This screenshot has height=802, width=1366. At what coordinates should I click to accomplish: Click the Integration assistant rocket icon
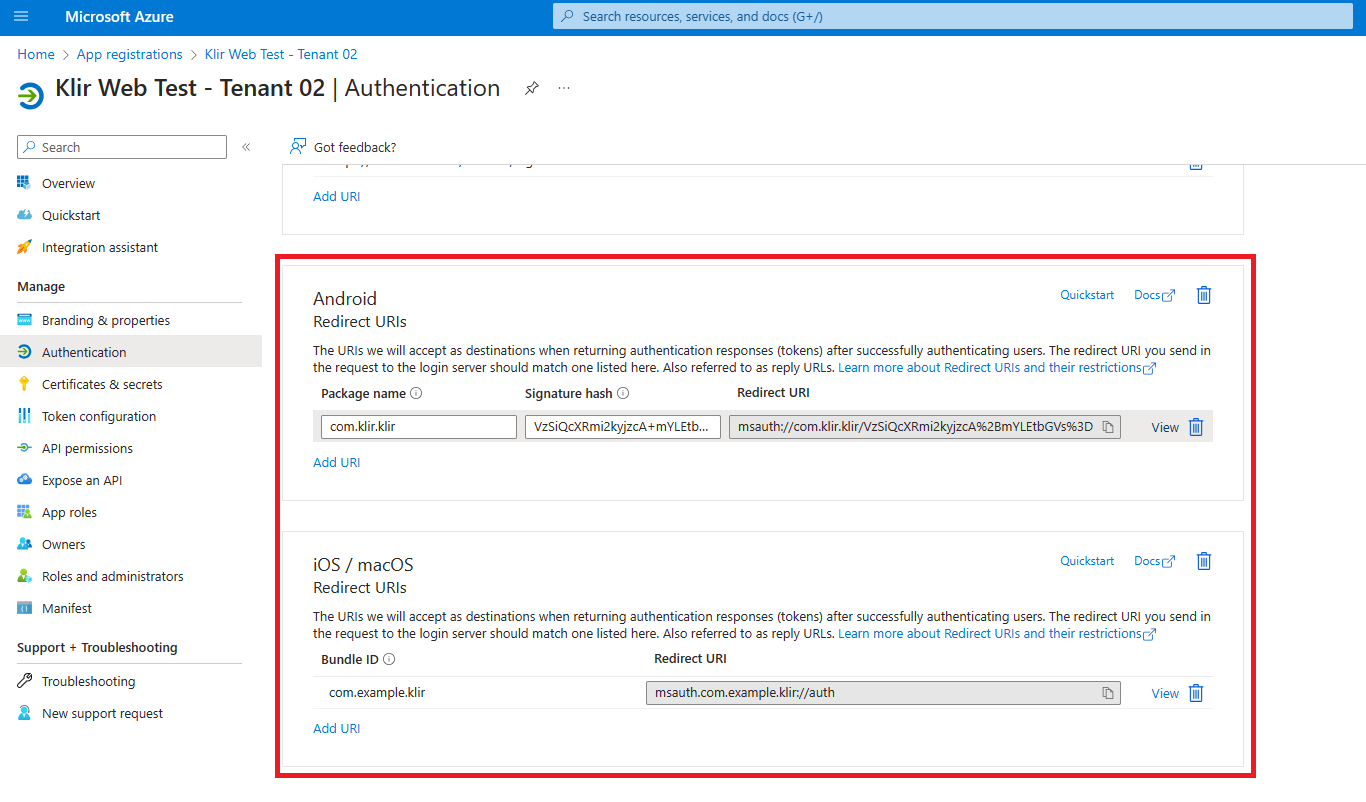coord(24,247)
